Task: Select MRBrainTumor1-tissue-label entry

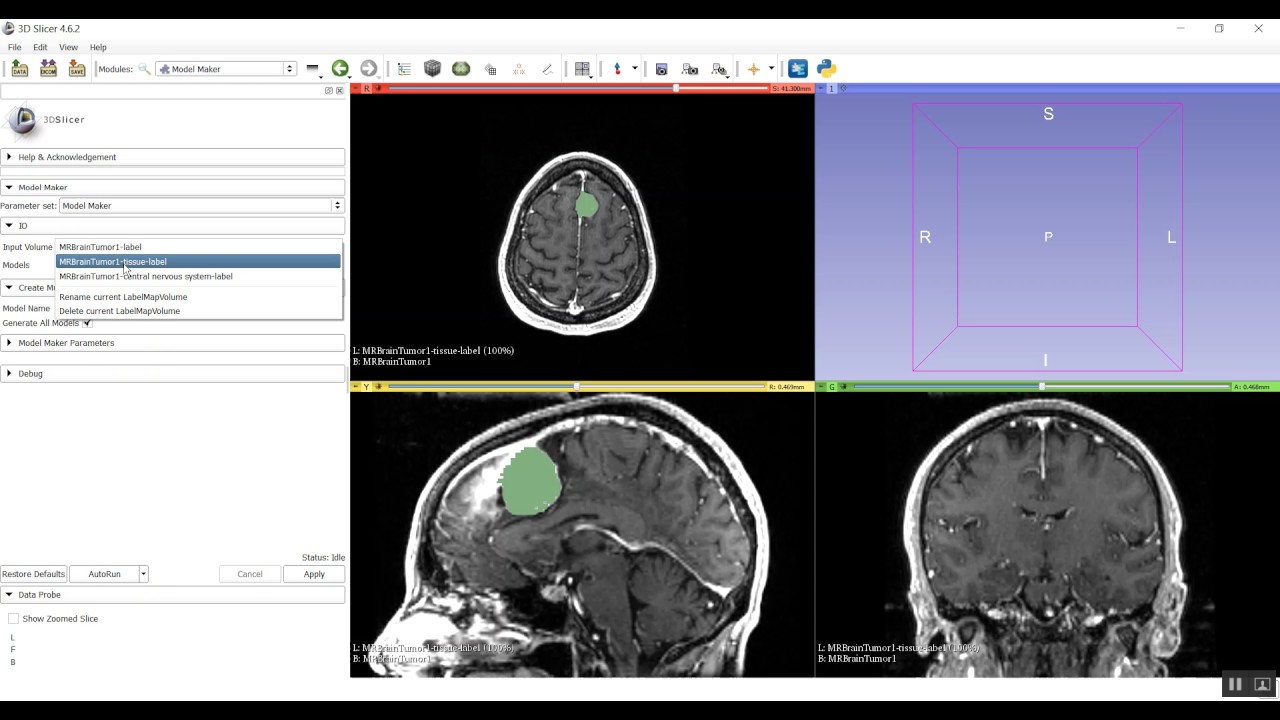Action: coord(198,262)
